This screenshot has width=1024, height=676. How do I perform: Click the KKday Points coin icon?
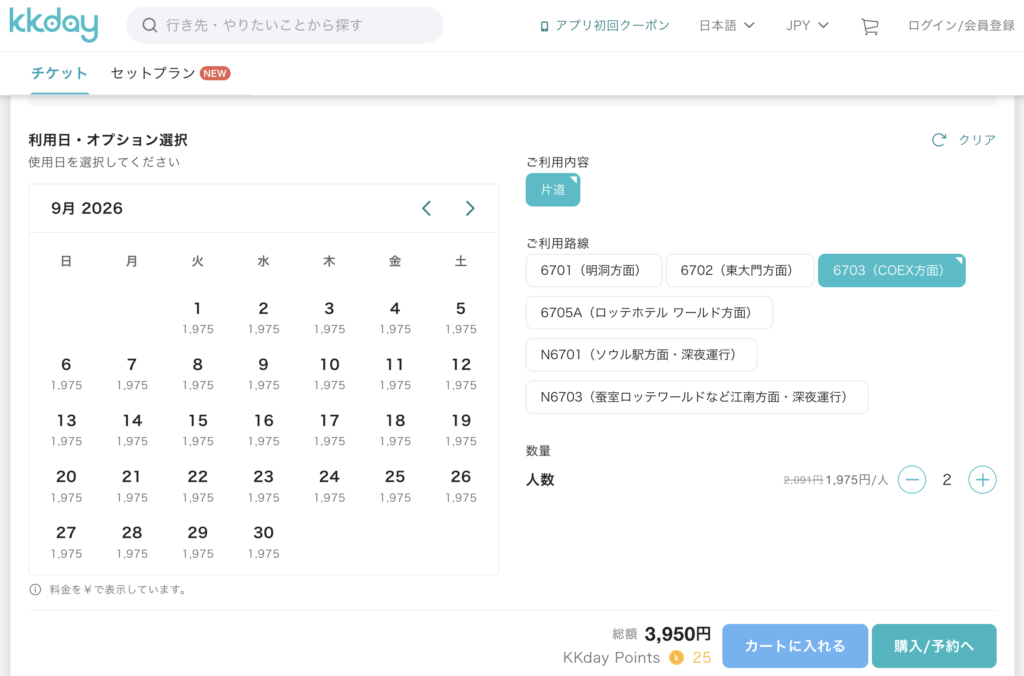pyautogui.click(x=677, y=657)
